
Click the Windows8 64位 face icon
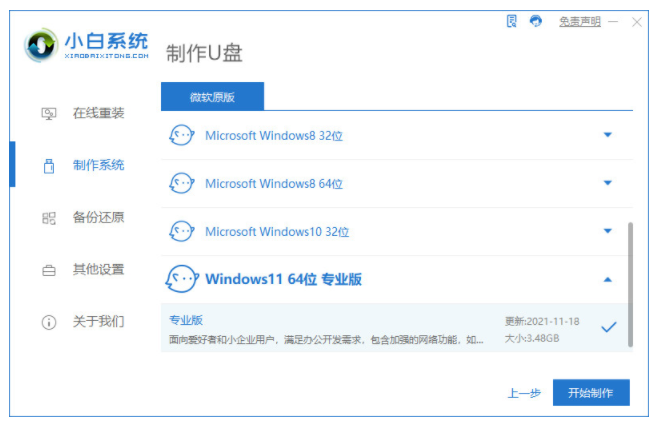(x=181, y=183)
